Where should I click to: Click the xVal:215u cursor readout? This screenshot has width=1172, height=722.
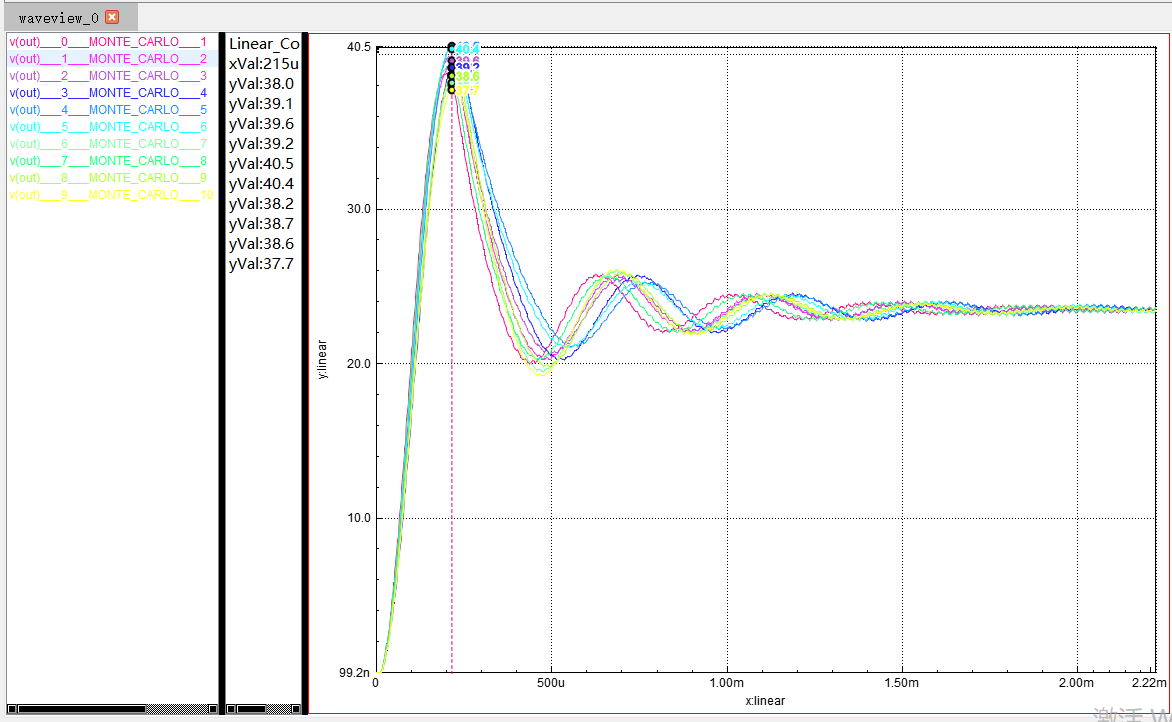pos(263,64)
